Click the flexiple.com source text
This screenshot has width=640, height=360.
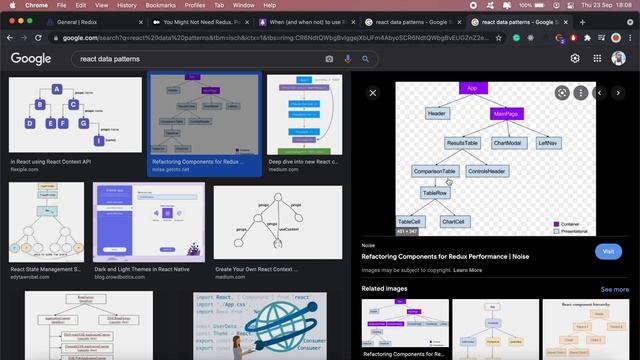pyautogui.click(x=24, y=169)
